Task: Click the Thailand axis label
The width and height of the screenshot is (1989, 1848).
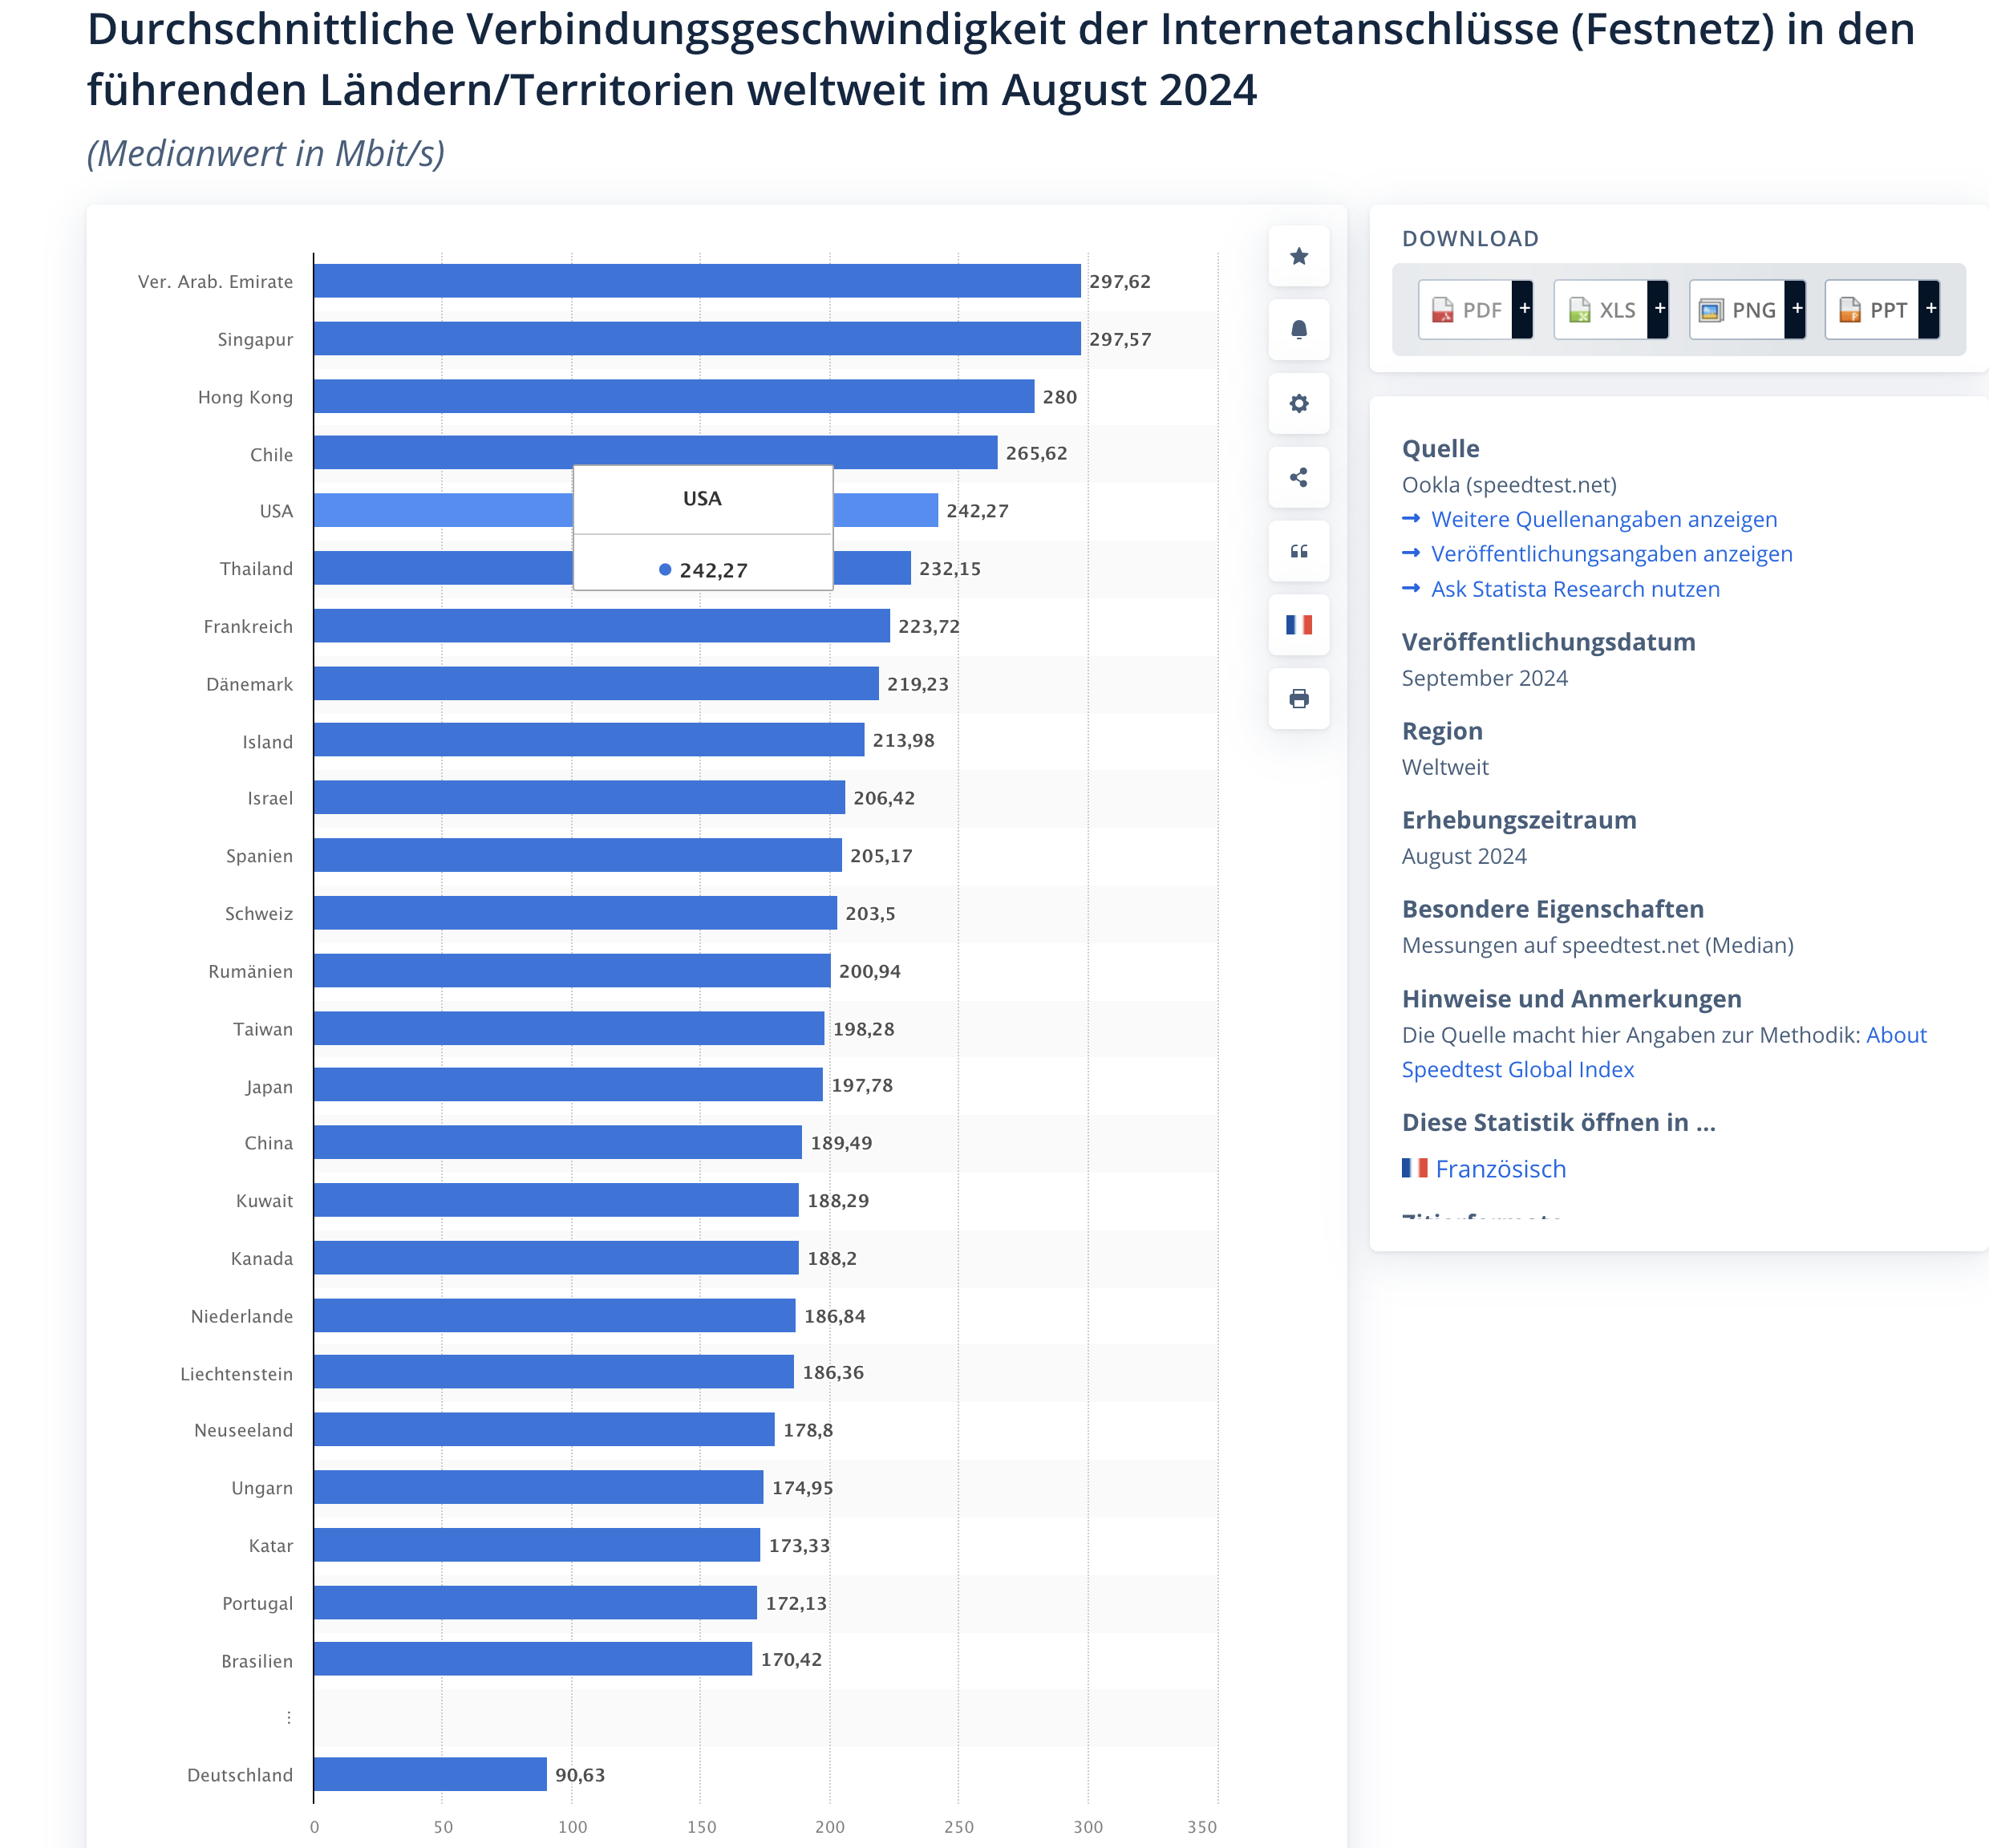Action: click(256, 569)
